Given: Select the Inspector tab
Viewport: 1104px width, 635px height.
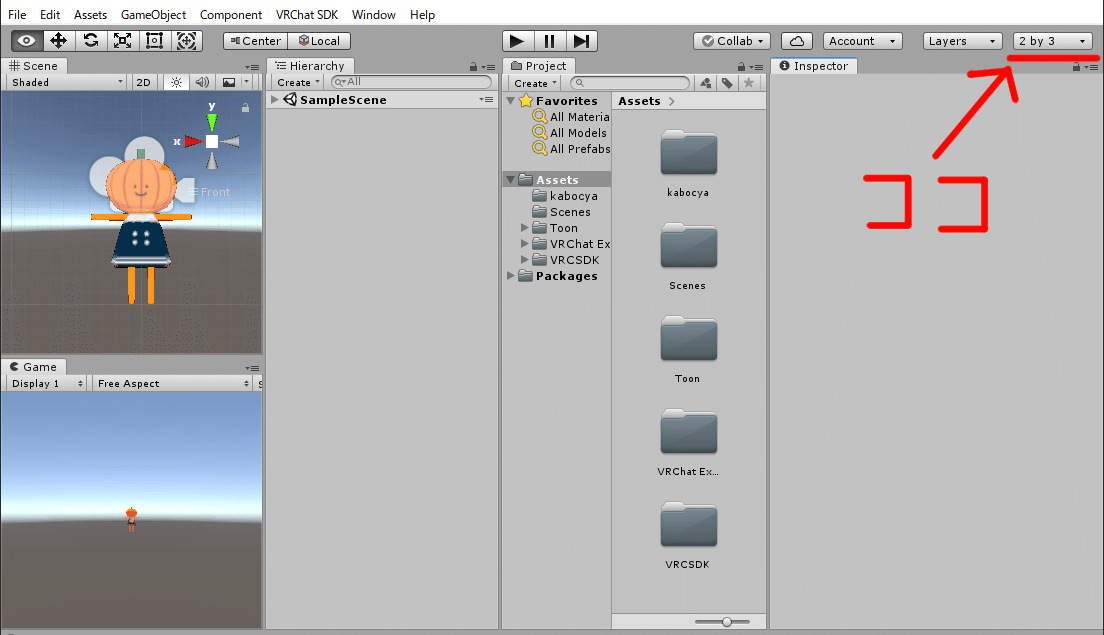Looking at the screenshot, I should pyautogui.click(x=814, y=66).
